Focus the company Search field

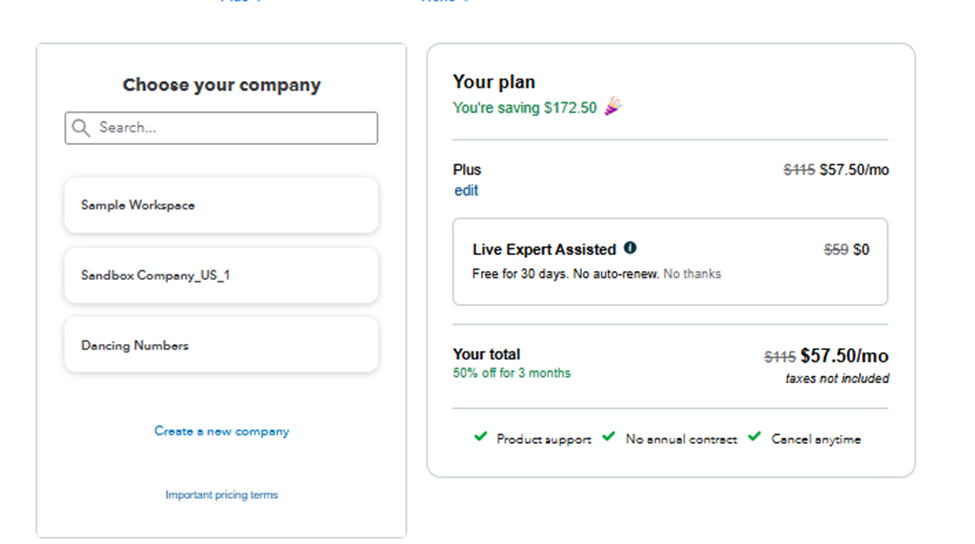click(x=230, y=128)
